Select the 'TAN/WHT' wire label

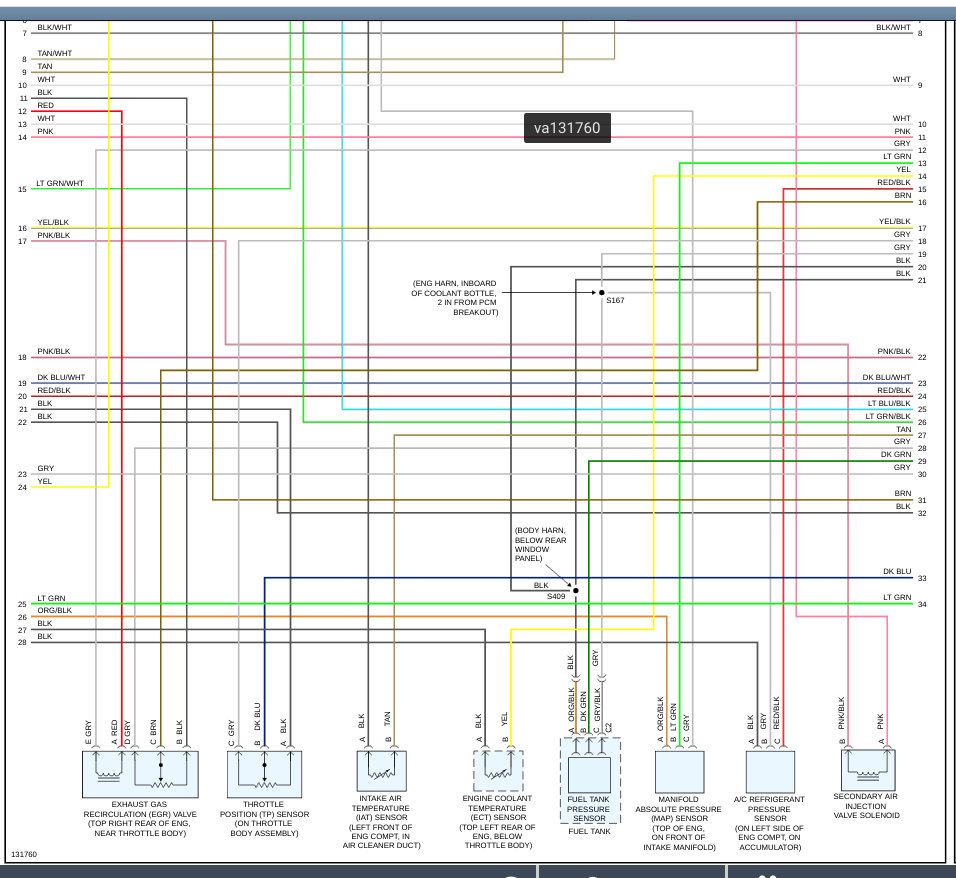tap(55, 53)
